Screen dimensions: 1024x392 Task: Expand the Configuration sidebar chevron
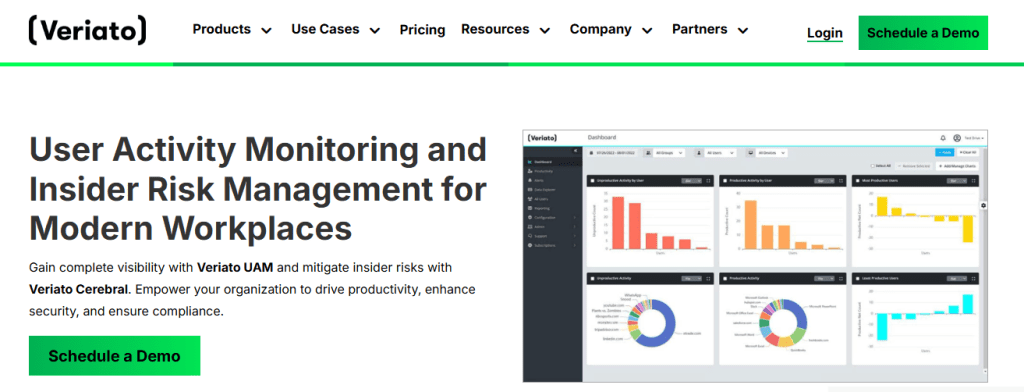[575, 218]
